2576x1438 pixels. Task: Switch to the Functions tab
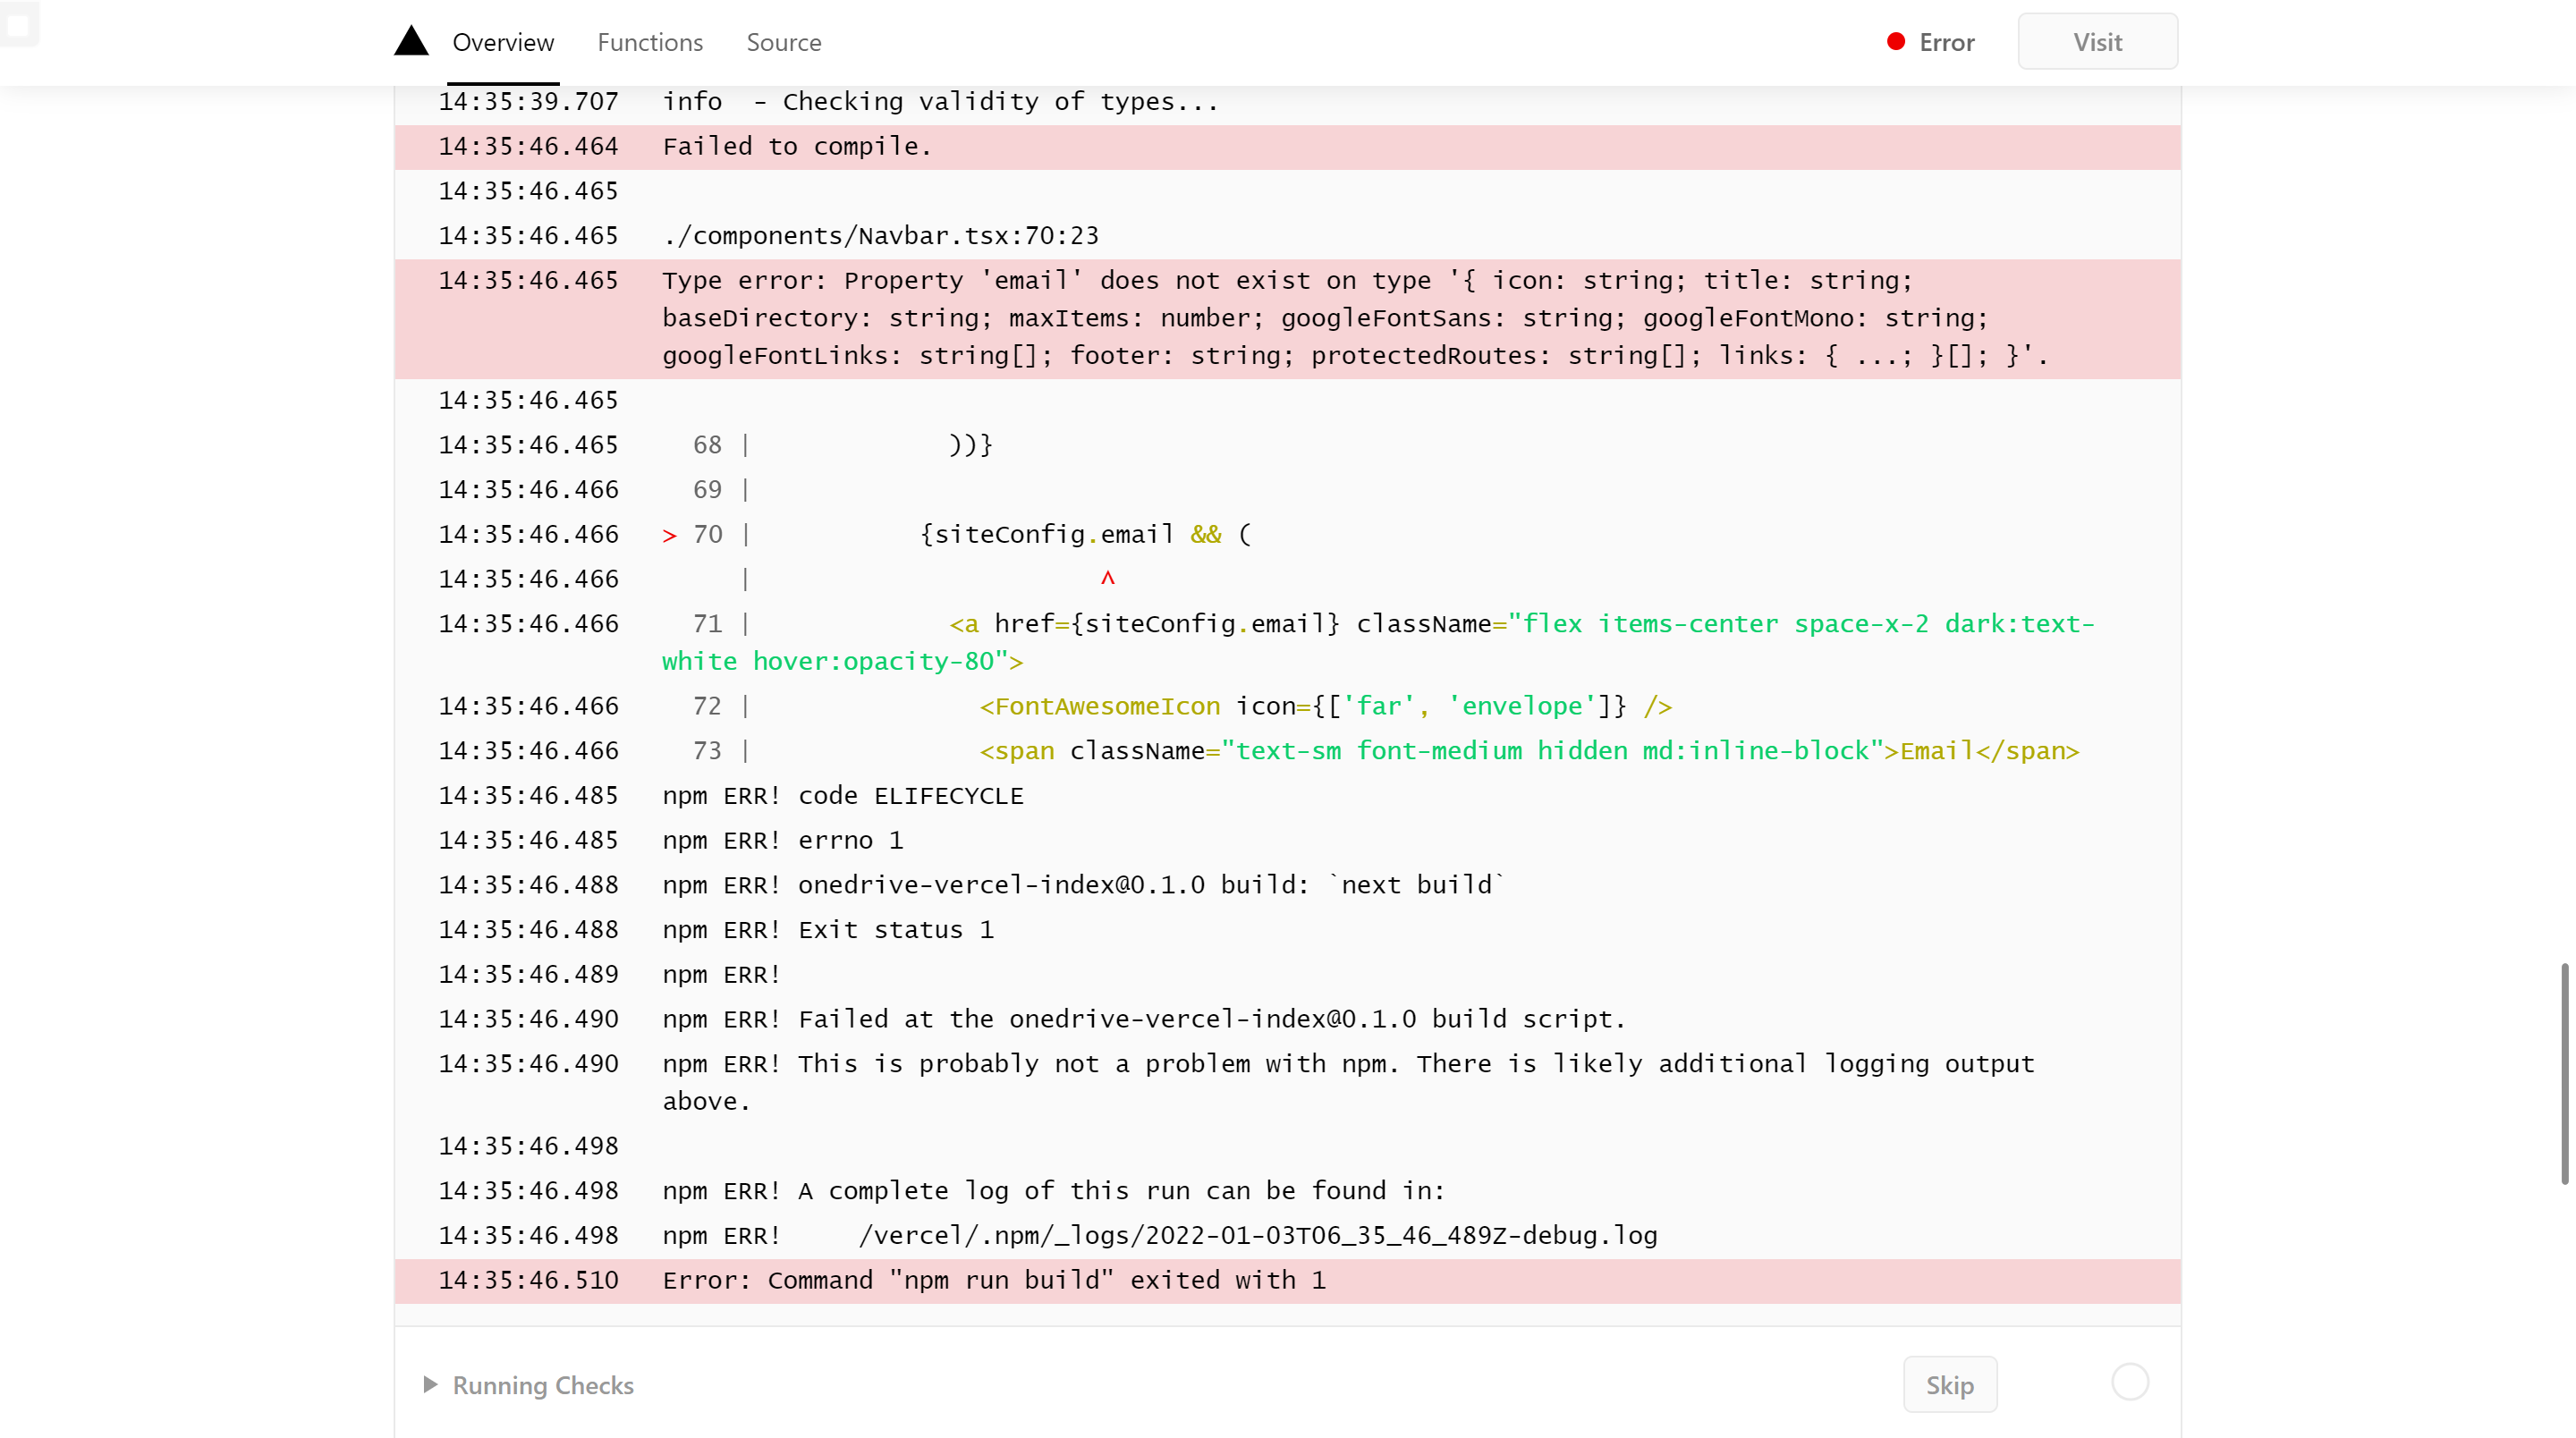point(650,42)
